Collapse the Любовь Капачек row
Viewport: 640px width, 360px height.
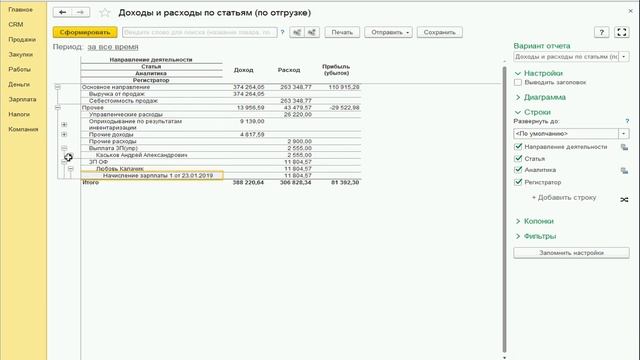pos(71,169)
